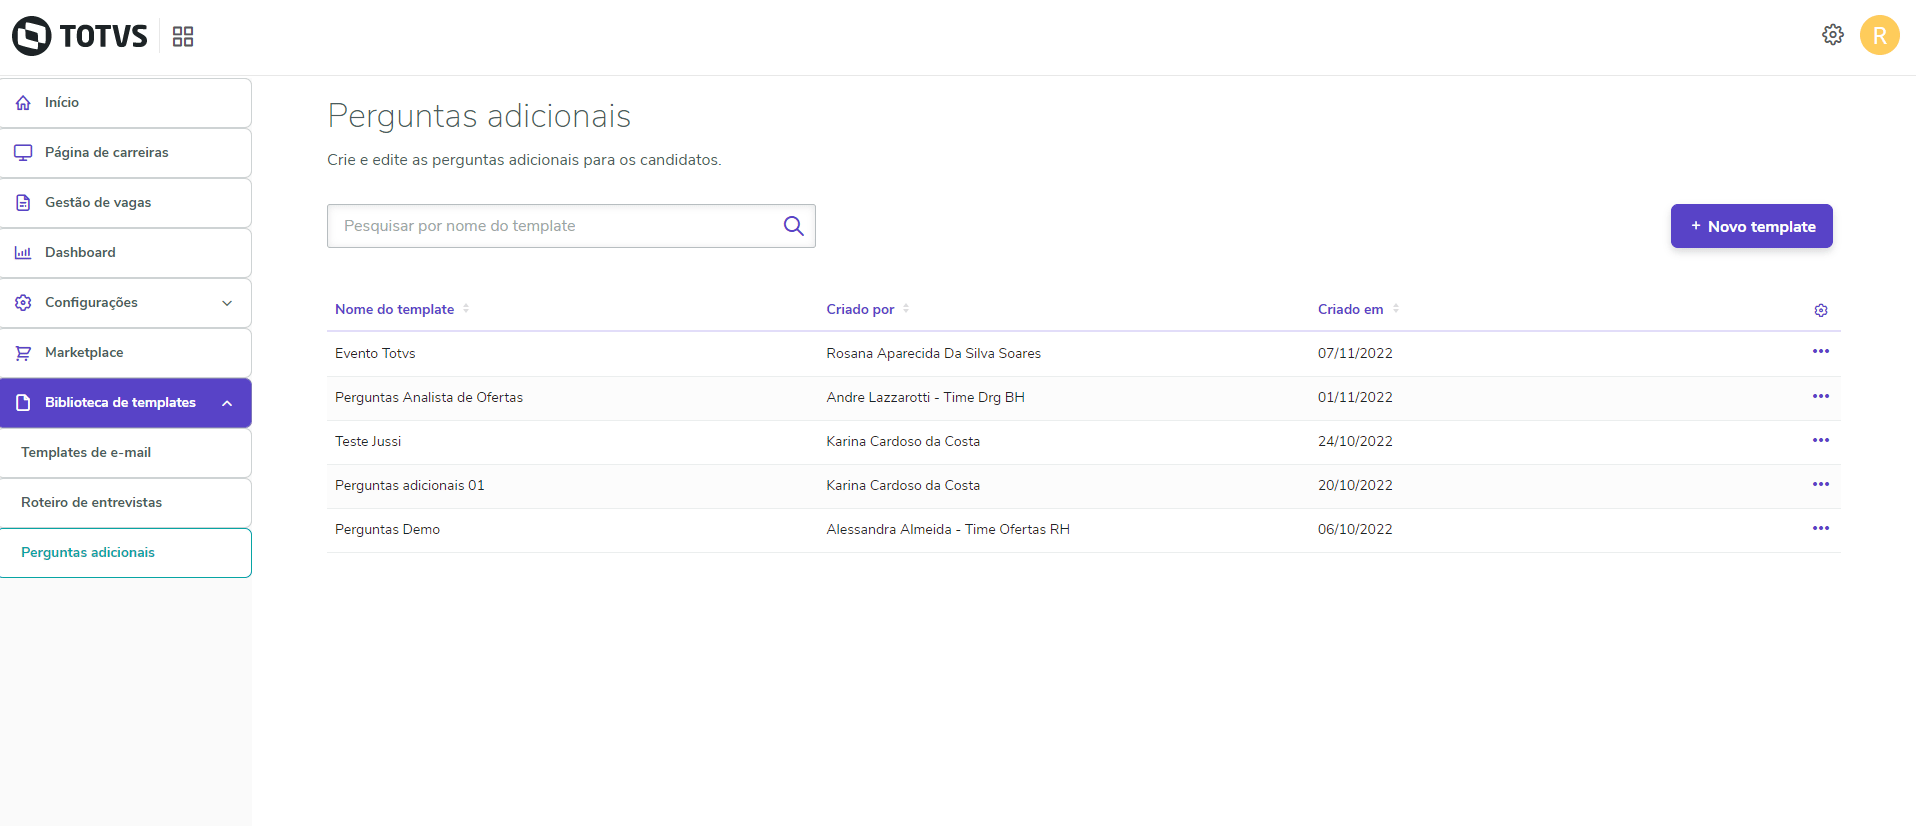Collapse Biblioteca de templates chevron
This screenshot has height=826, width=1916.
point(227,403)
